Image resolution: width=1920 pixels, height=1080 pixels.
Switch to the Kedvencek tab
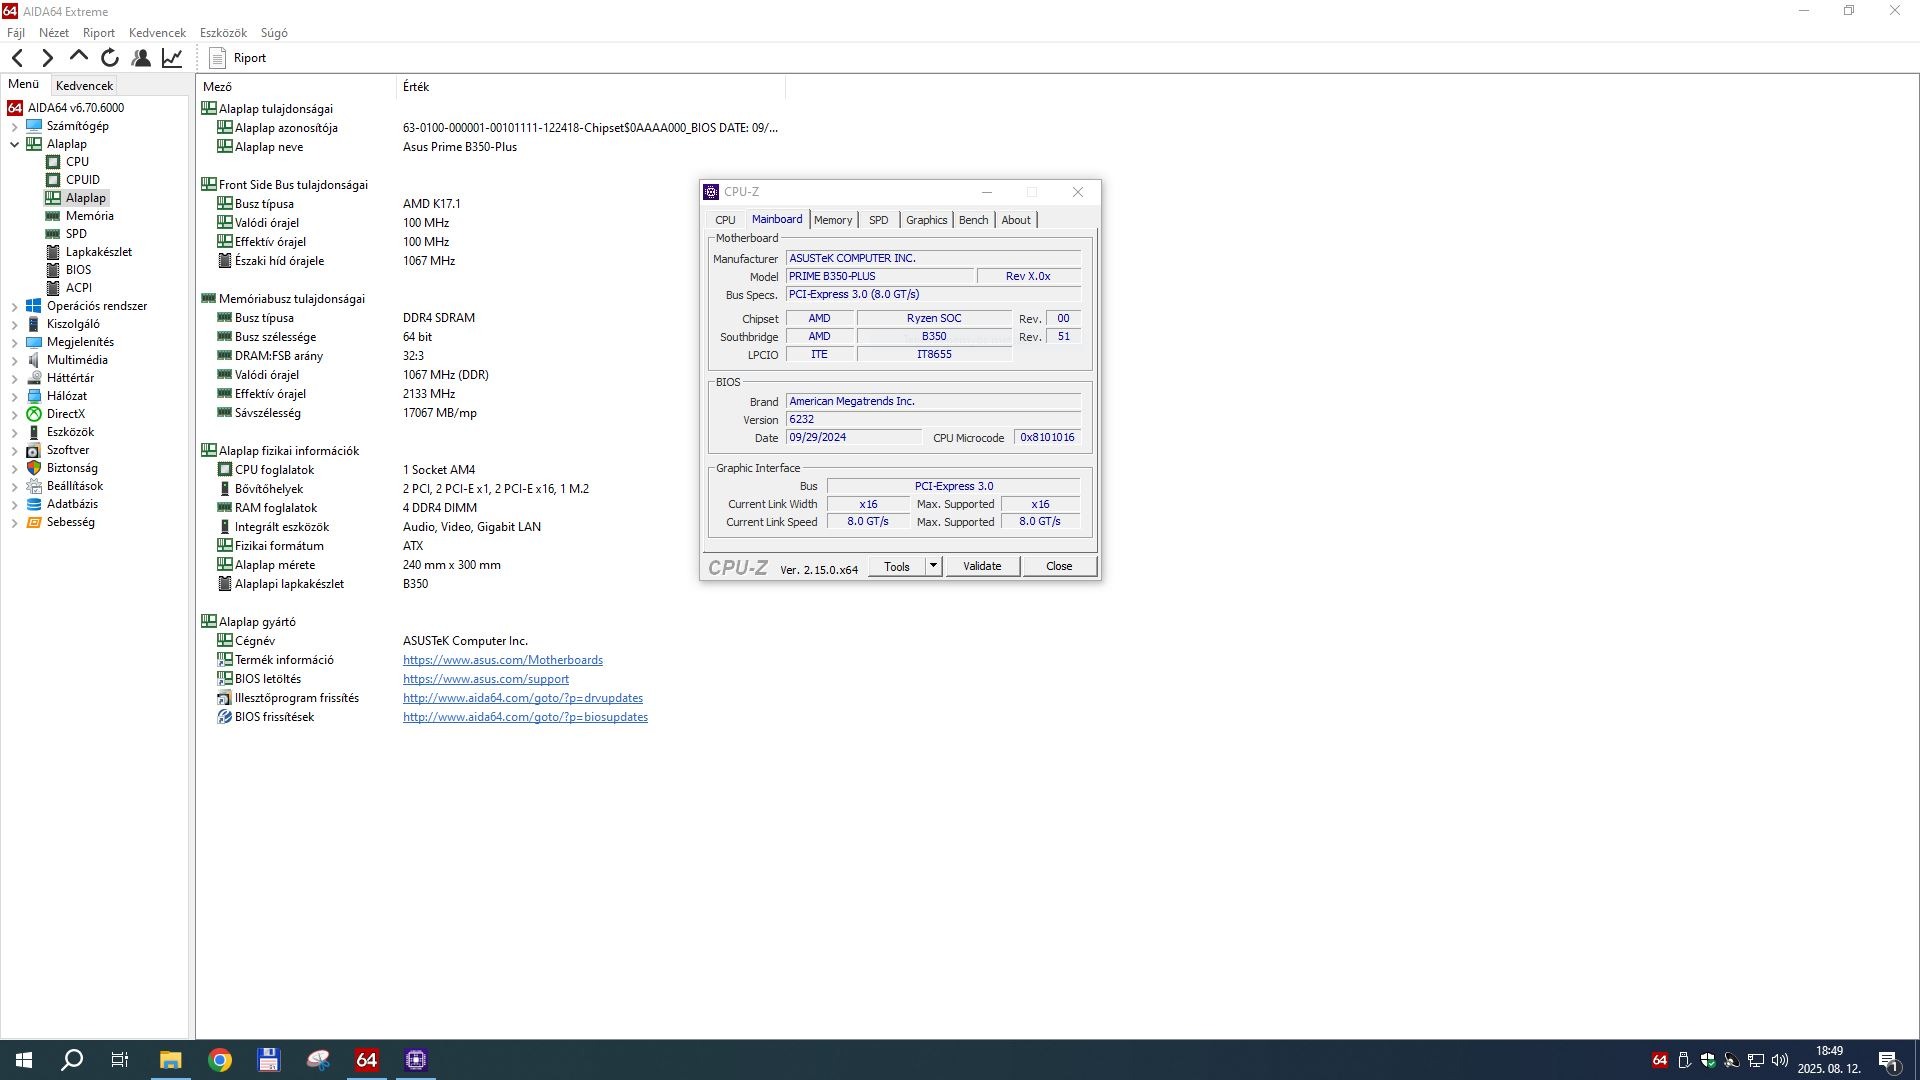pos(84,86)
